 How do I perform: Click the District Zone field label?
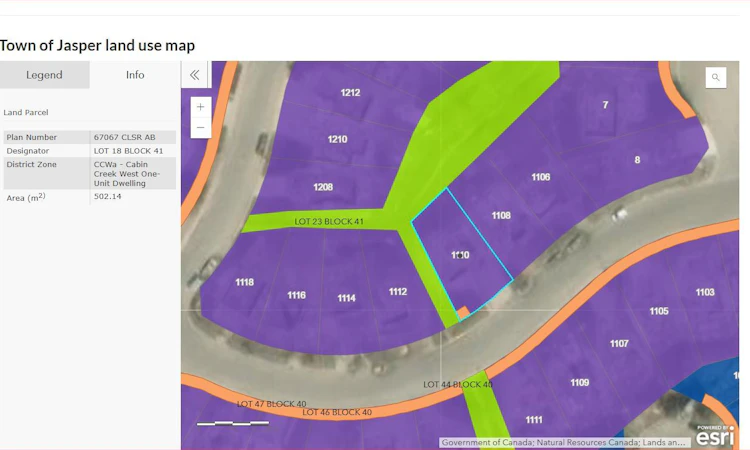32,165
